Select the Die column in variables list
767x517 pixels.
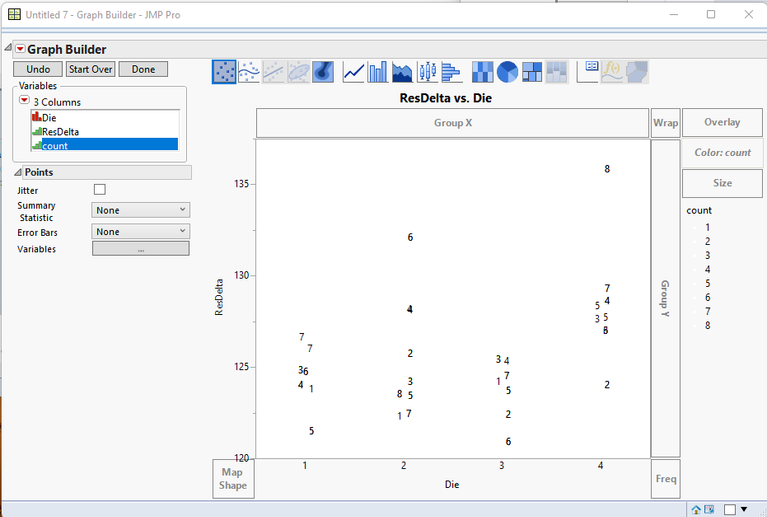(105, 117)
